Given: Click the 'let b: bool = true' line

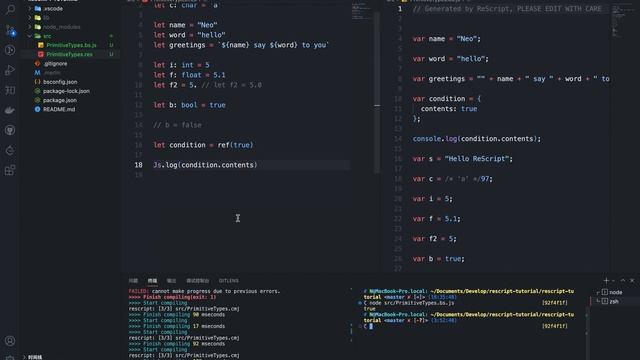Looking at the screenshot, I should click(189, 105).
